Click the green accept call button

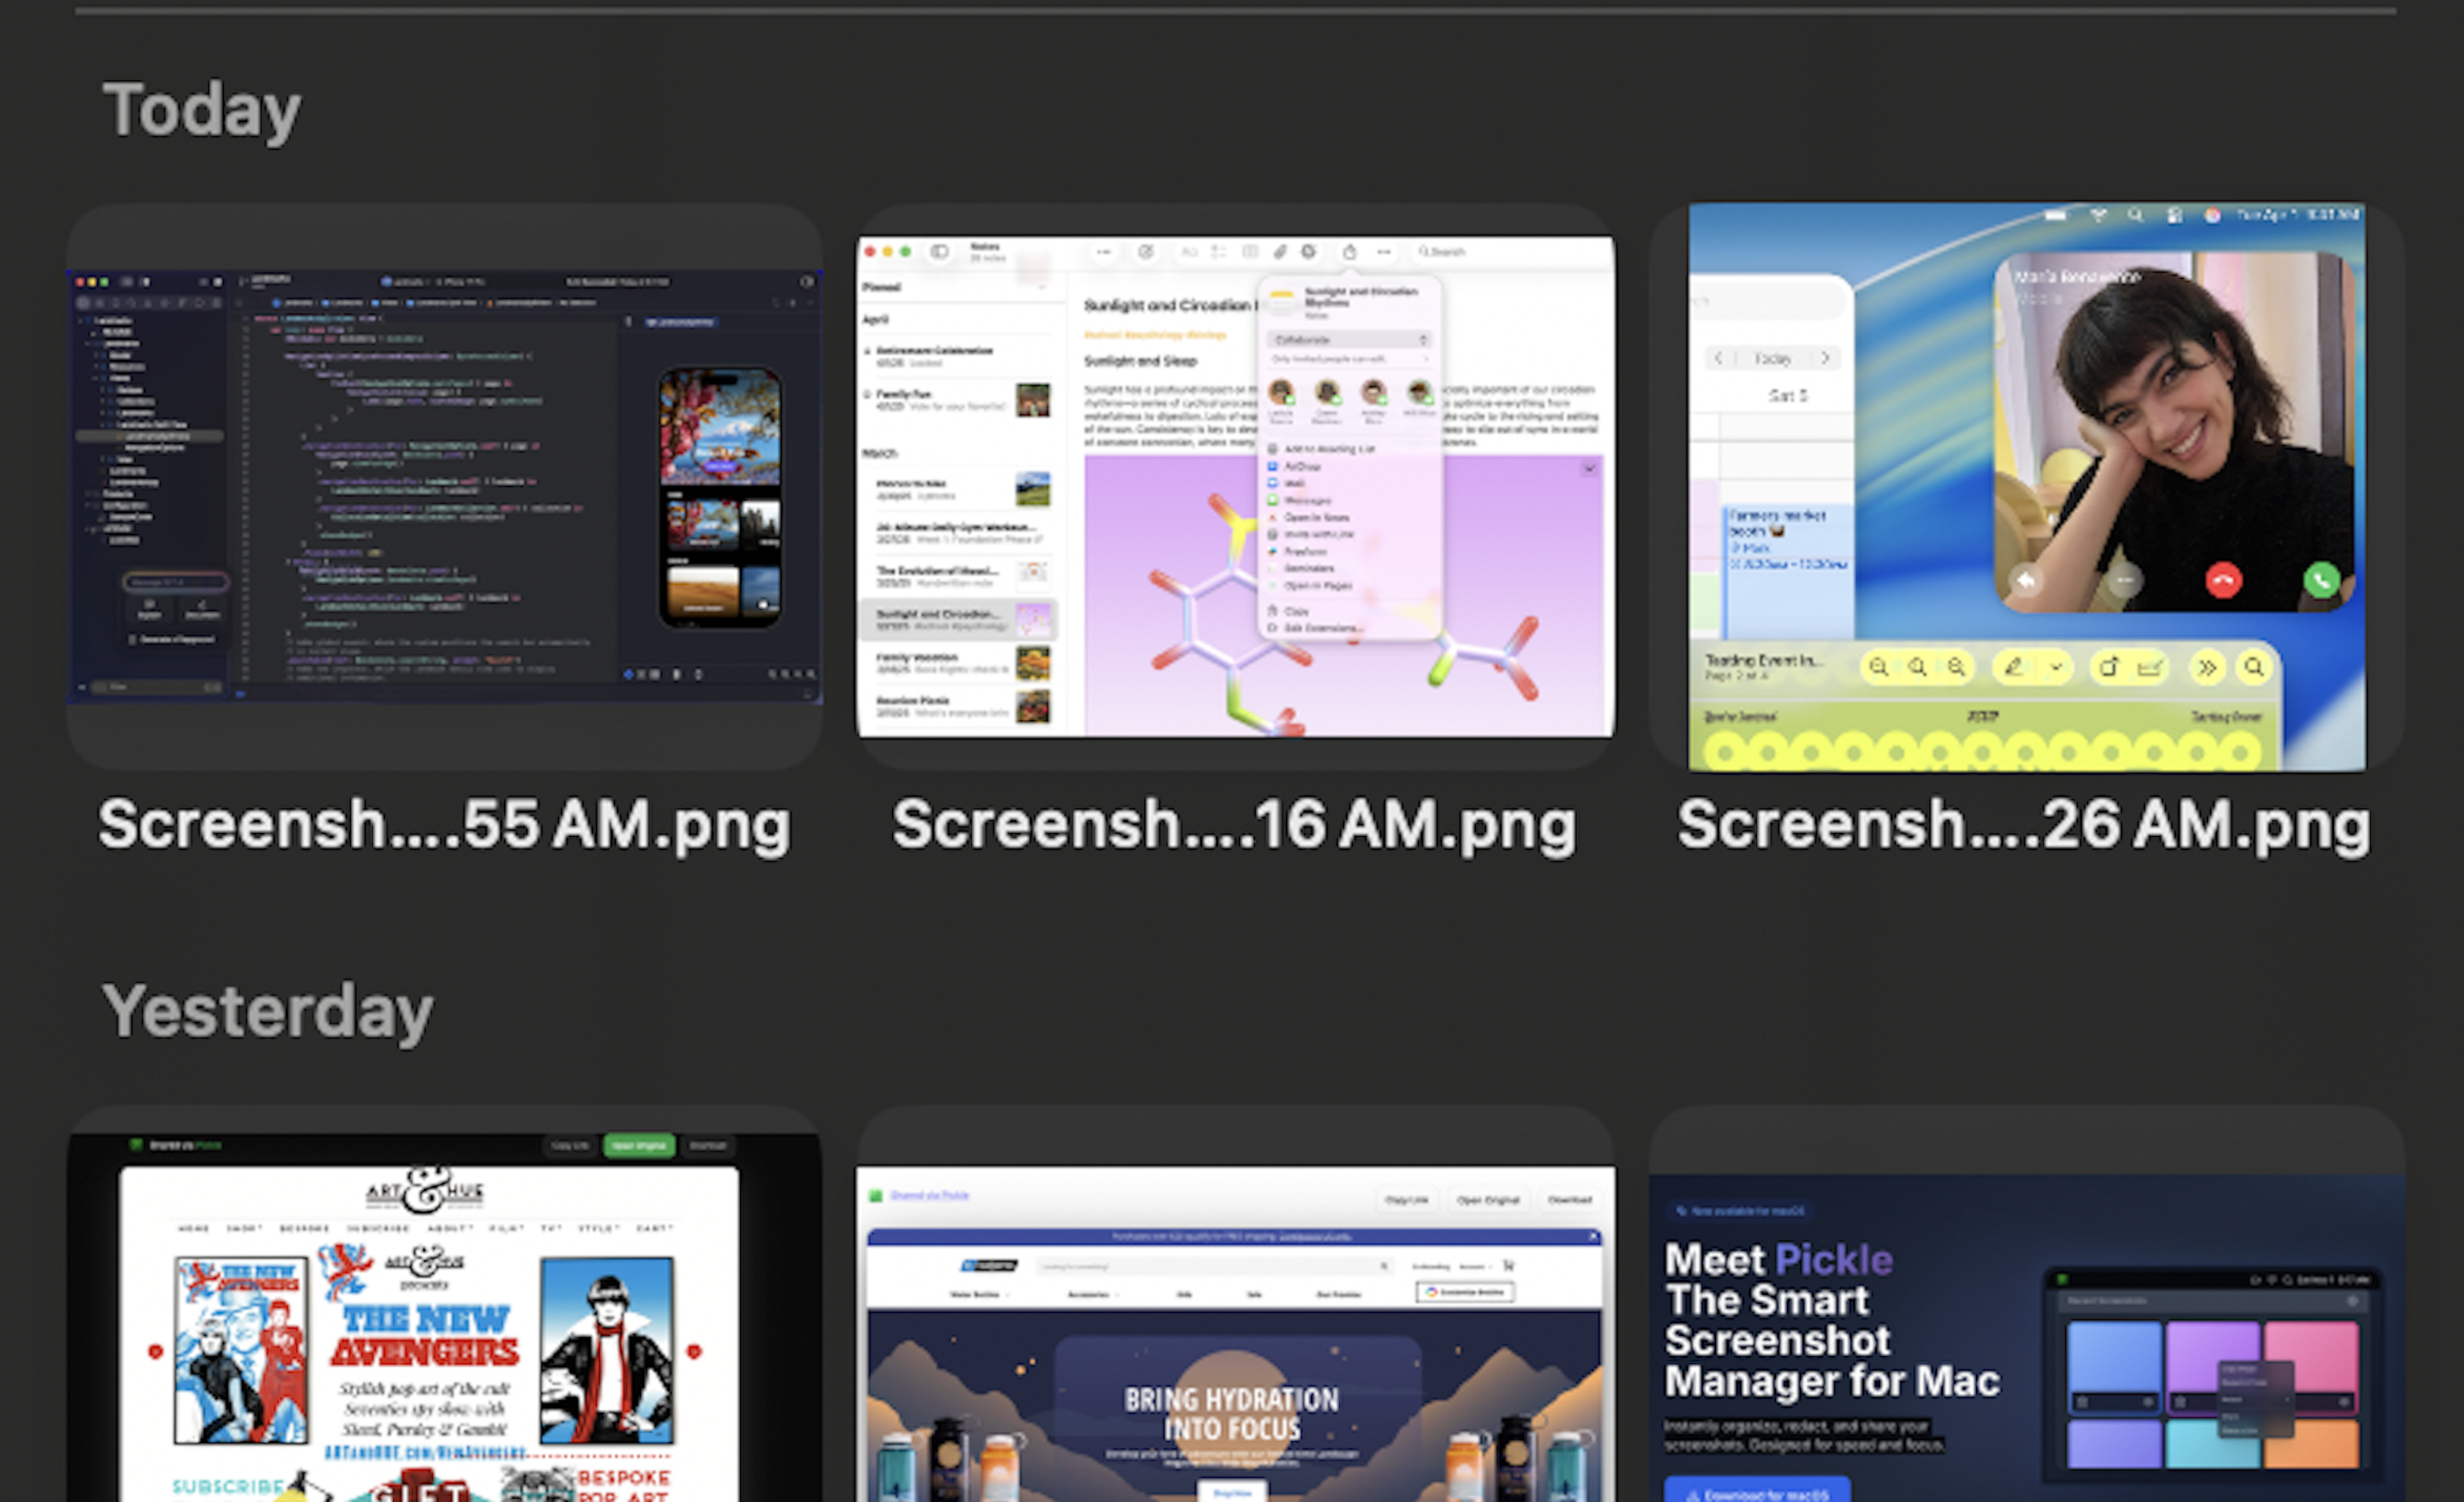[x=2321, y=580]
